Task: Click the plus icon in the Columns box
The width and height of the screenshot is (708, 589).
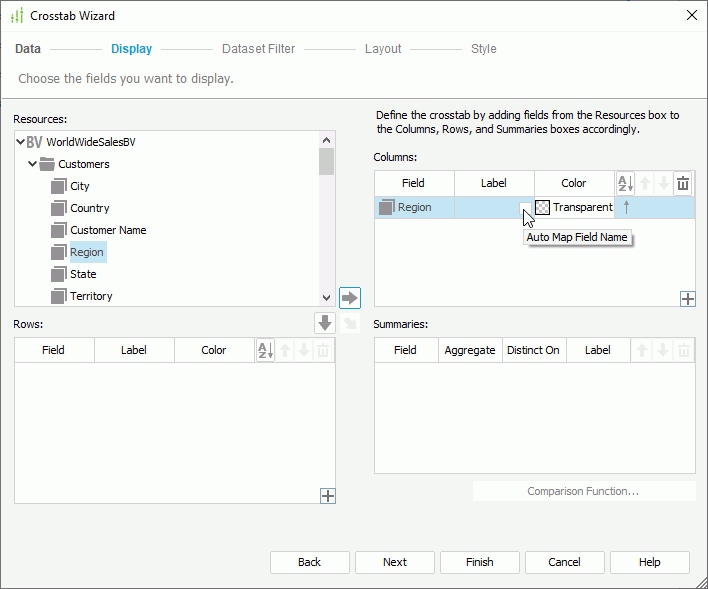Action: [x=688, y=299]
